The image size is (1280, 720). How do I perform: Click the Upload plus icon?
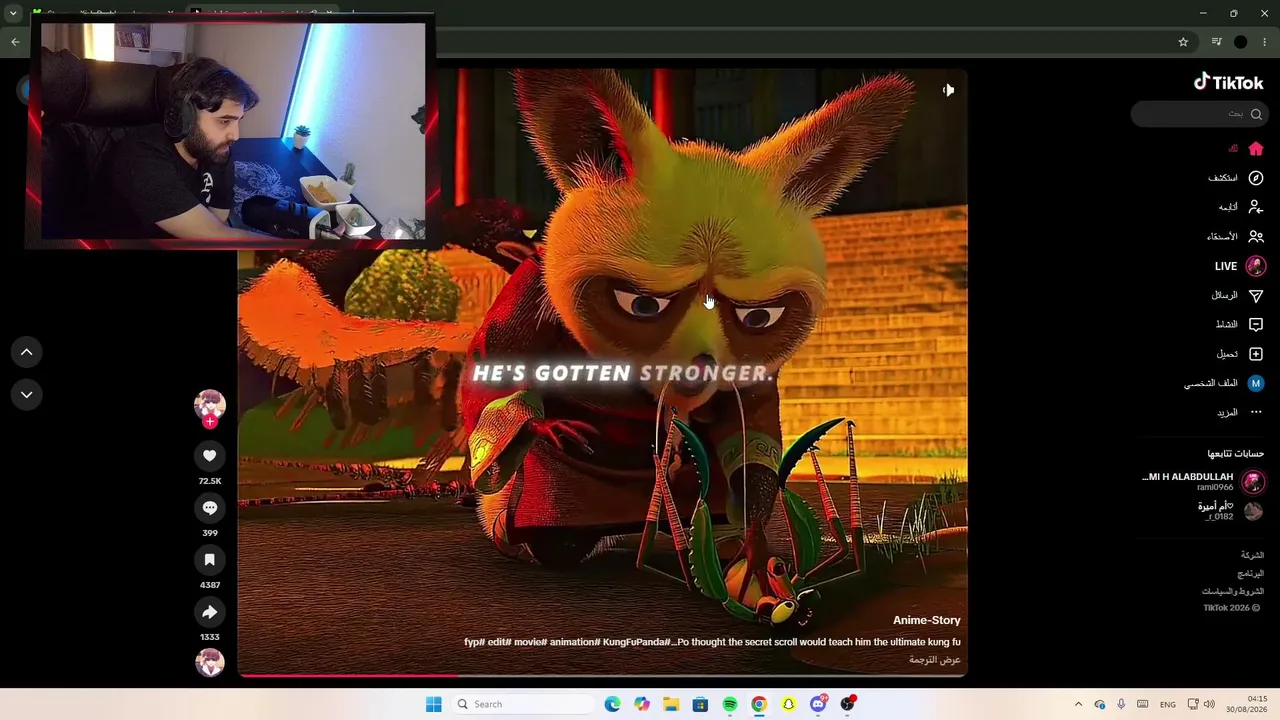[1256, 354]
